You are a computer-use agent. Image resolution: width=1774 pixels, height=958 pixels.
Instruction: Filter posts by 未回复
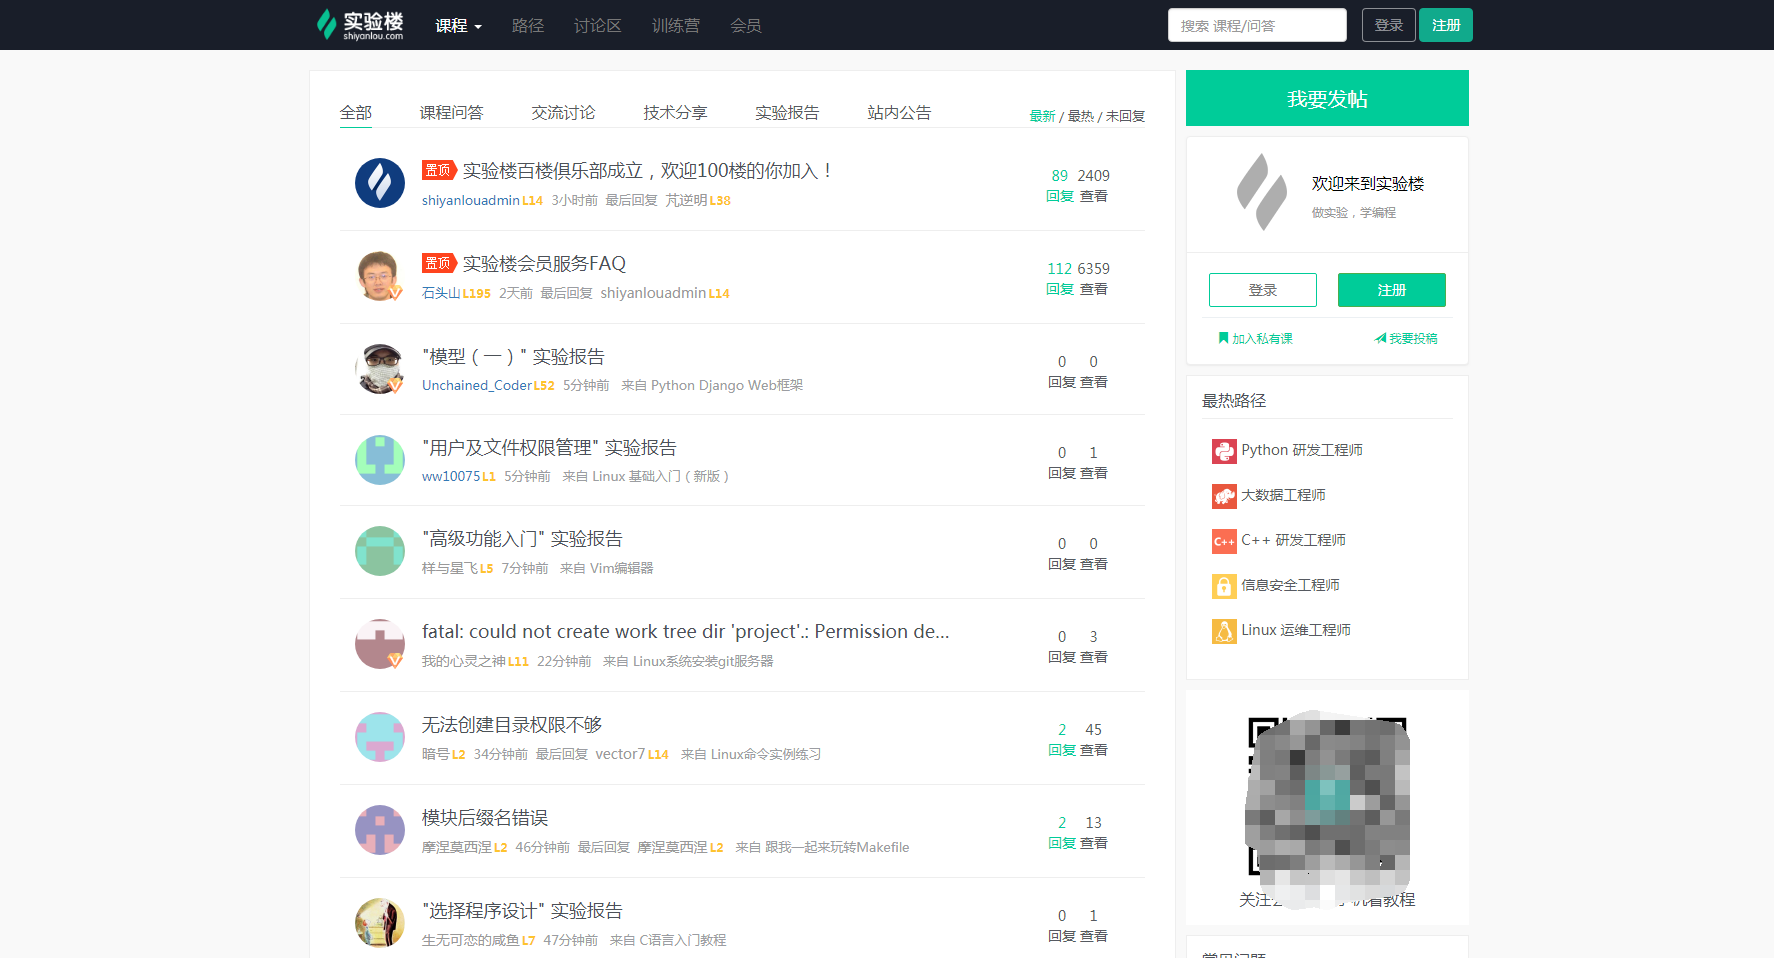tap(1126, 116)
